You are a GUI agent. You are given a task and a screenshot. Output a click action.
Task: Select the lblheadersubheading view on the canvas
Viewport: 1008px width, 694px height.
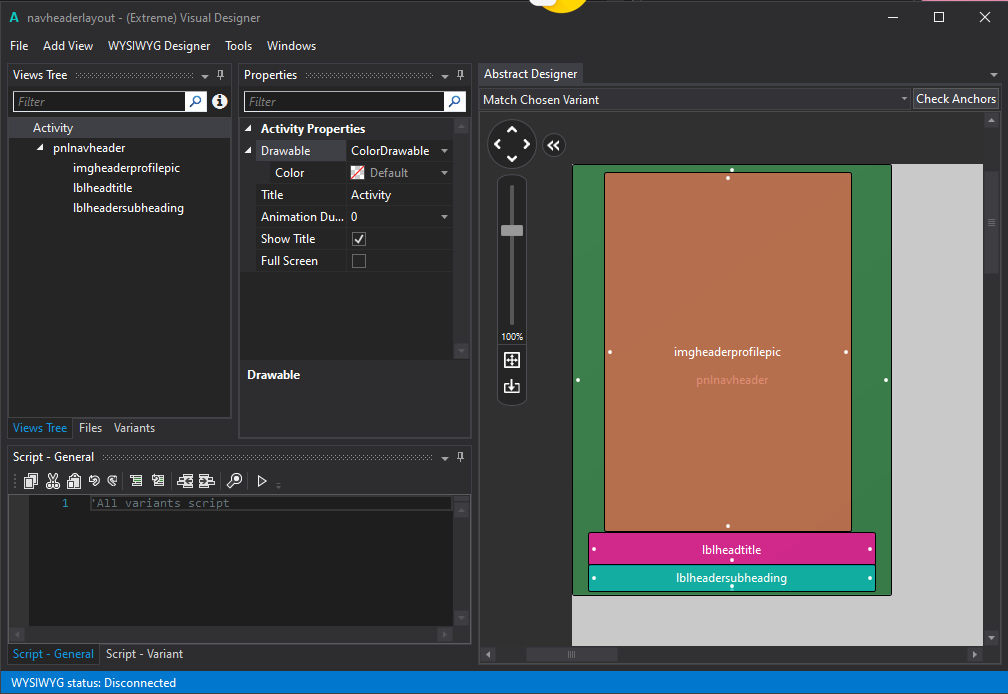point(732,578)
